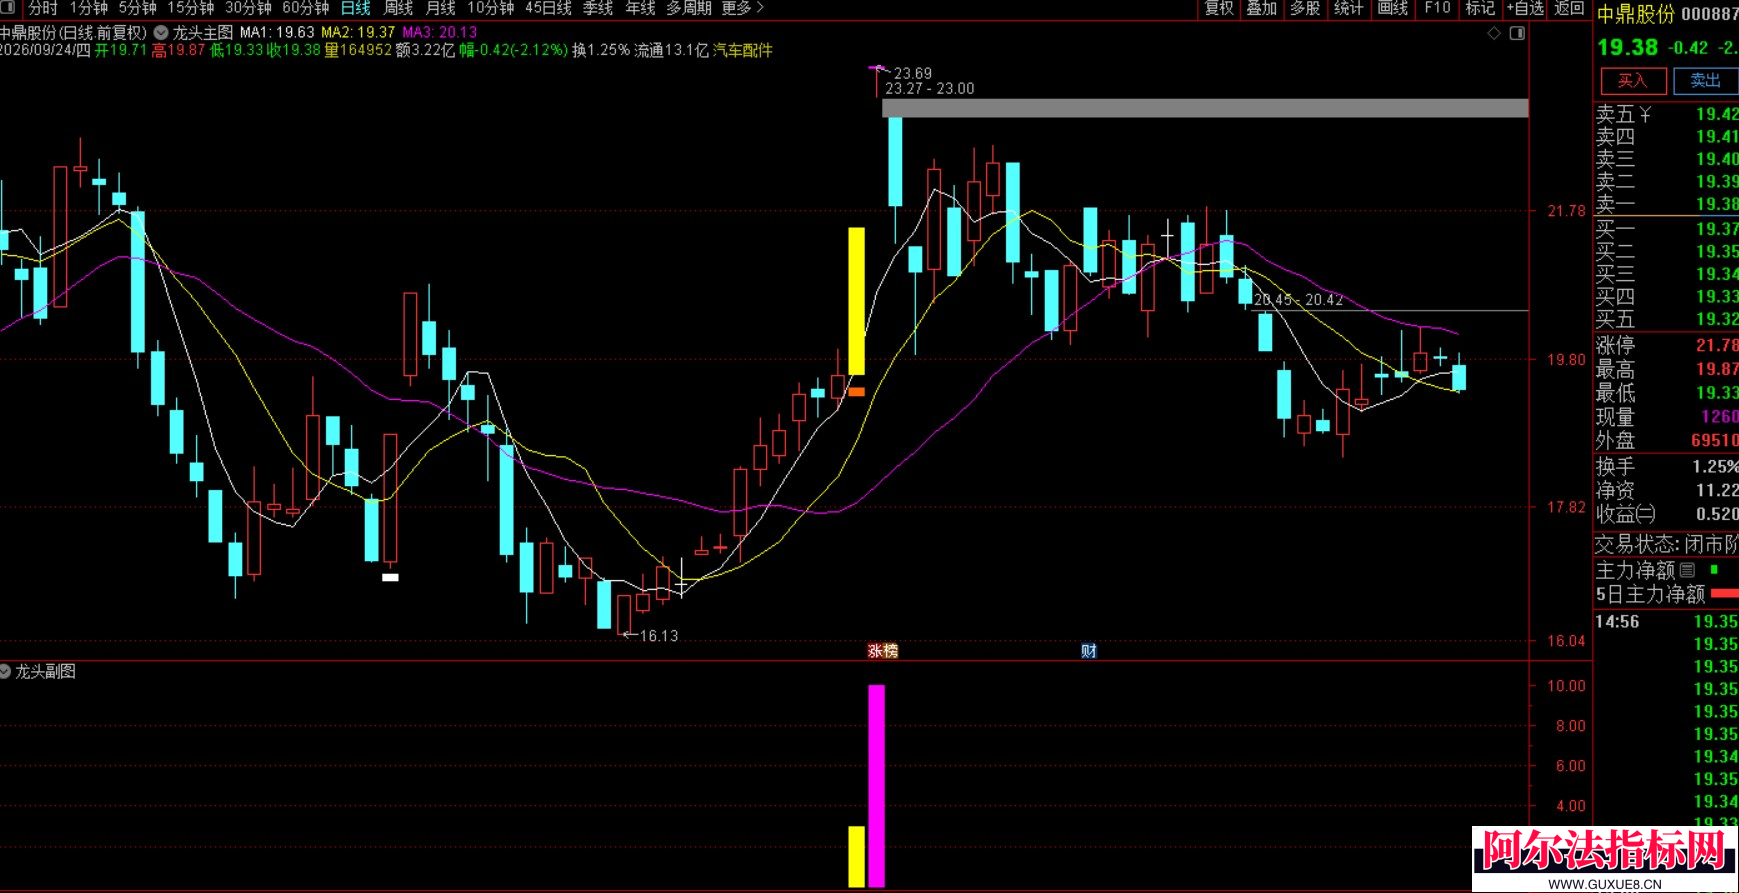Viewport: 1739px width, 893px height.
Task: Click the red 买入 buy button
Action: click(x=1632, y=81)
